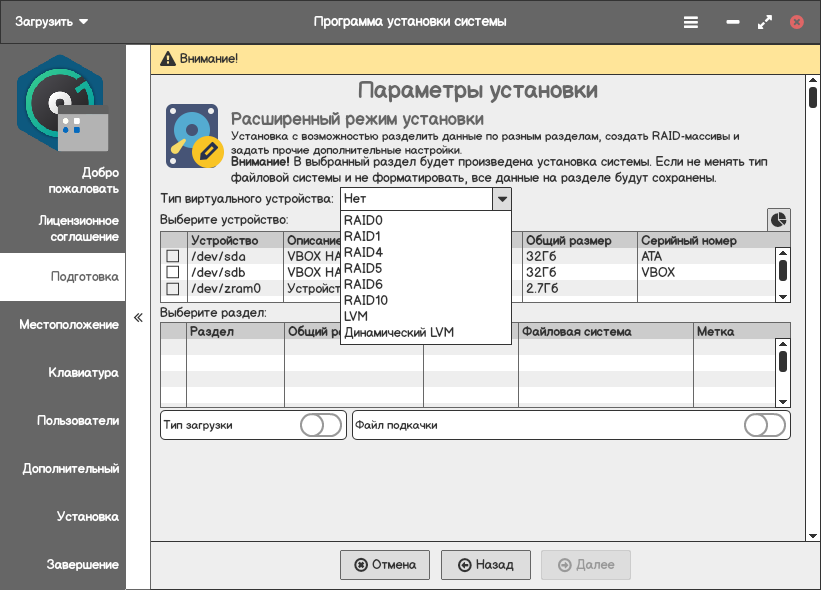Image resolution: width=821 pixels, height=590 pixels.
Task: Select RAID1 from the list
Action: [x=426, y=236]
